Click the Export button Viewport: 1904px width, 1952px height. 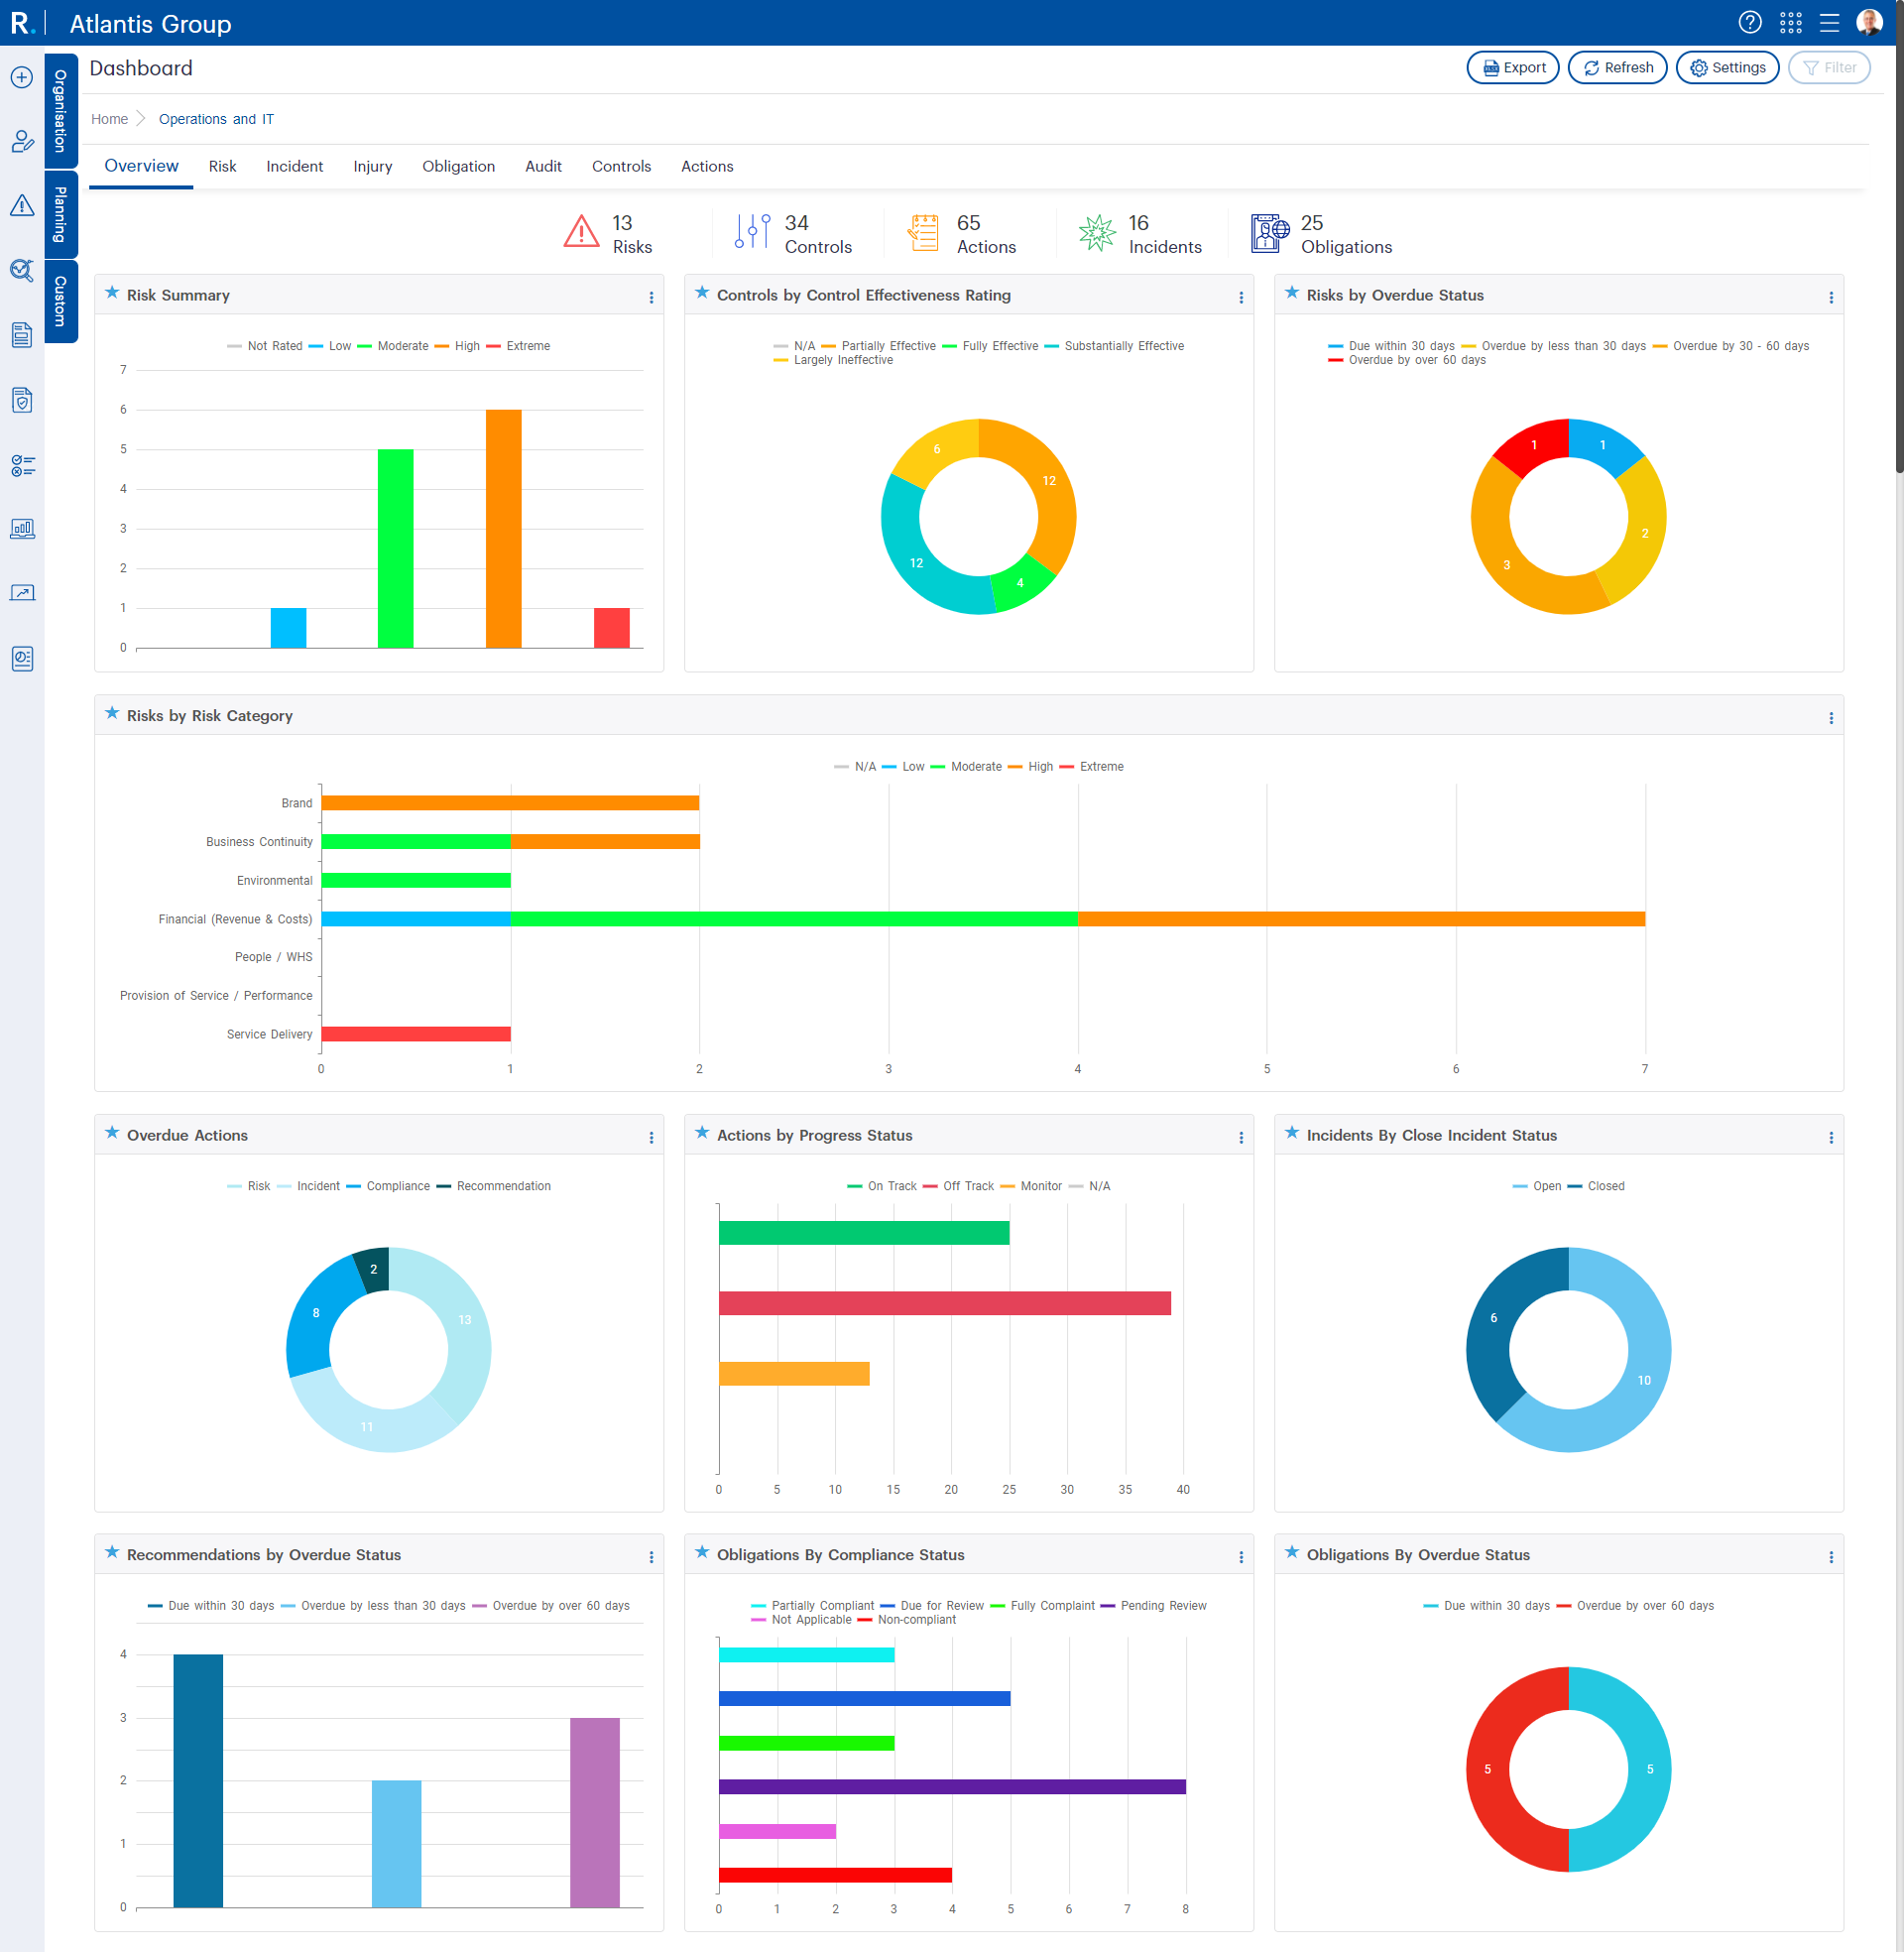(1512, 68)
